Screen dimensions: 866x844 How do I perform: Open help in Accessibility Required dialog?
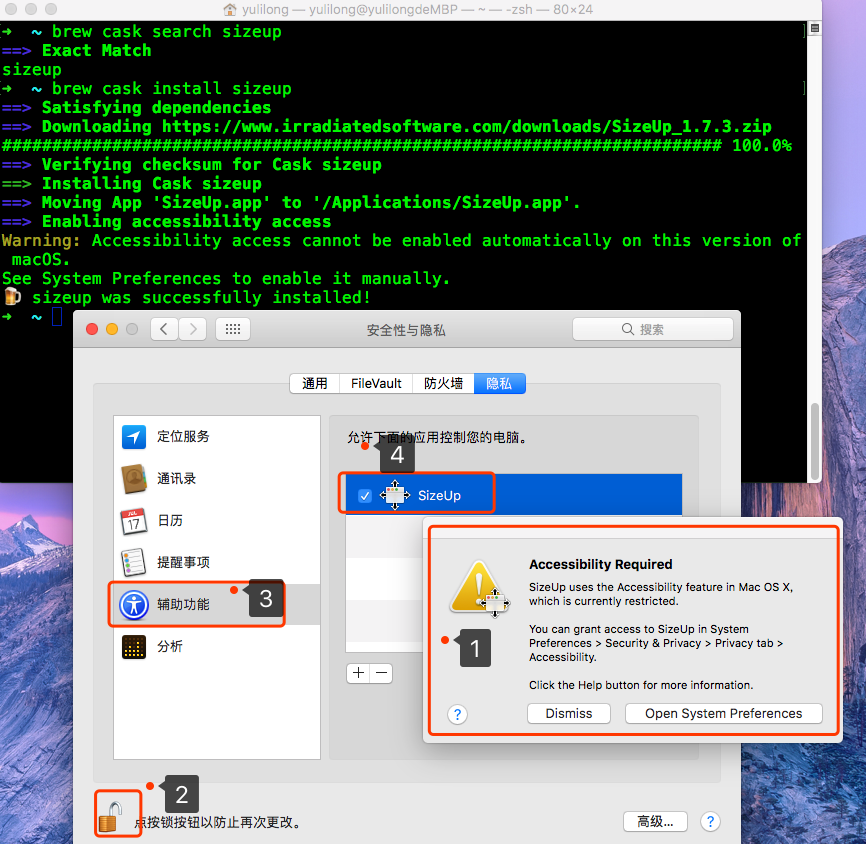457,714
